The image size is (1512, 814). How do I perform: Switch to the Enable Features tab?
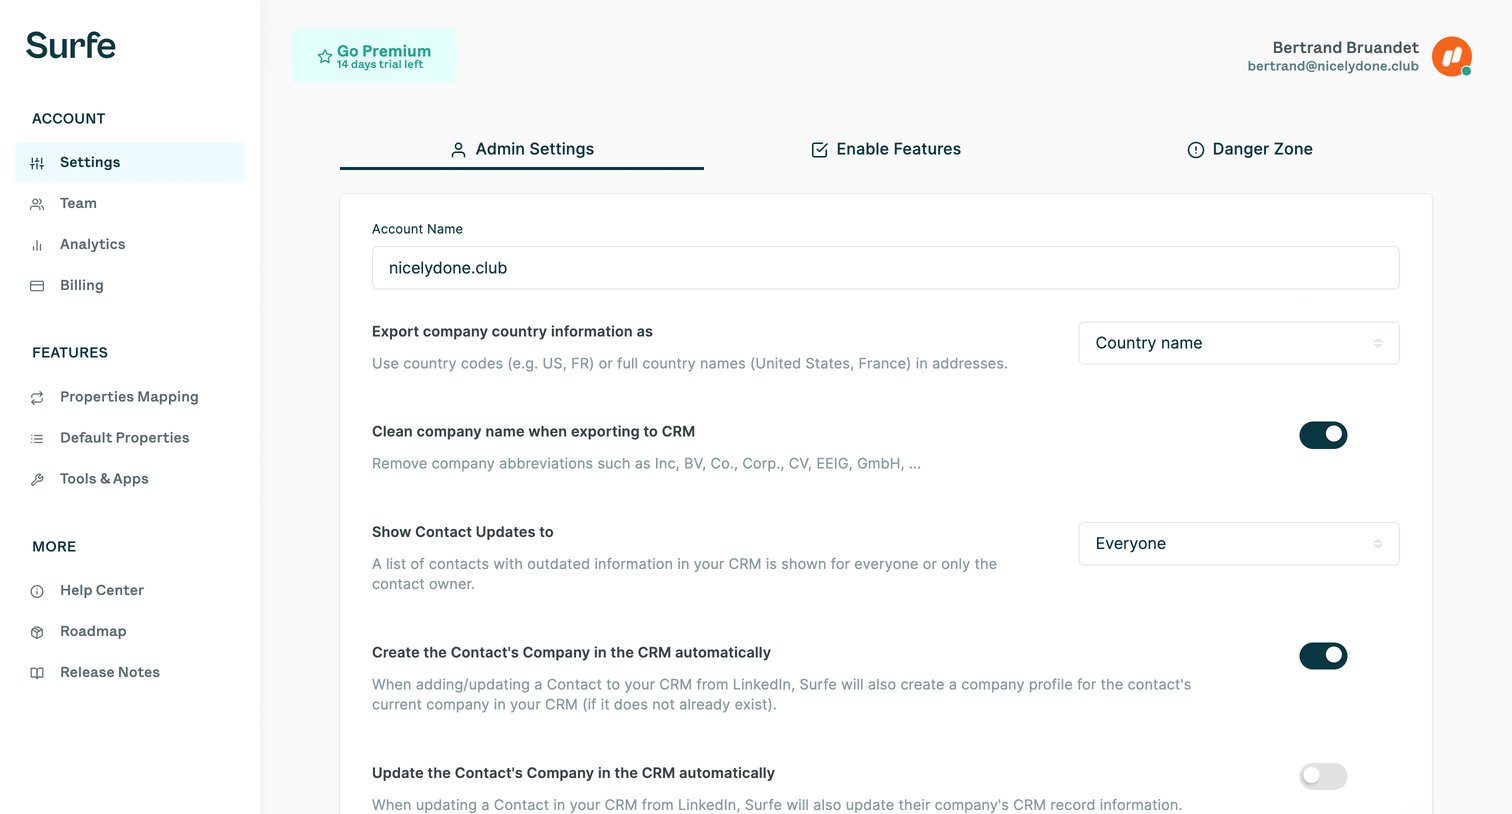click(x=886, y=149)
